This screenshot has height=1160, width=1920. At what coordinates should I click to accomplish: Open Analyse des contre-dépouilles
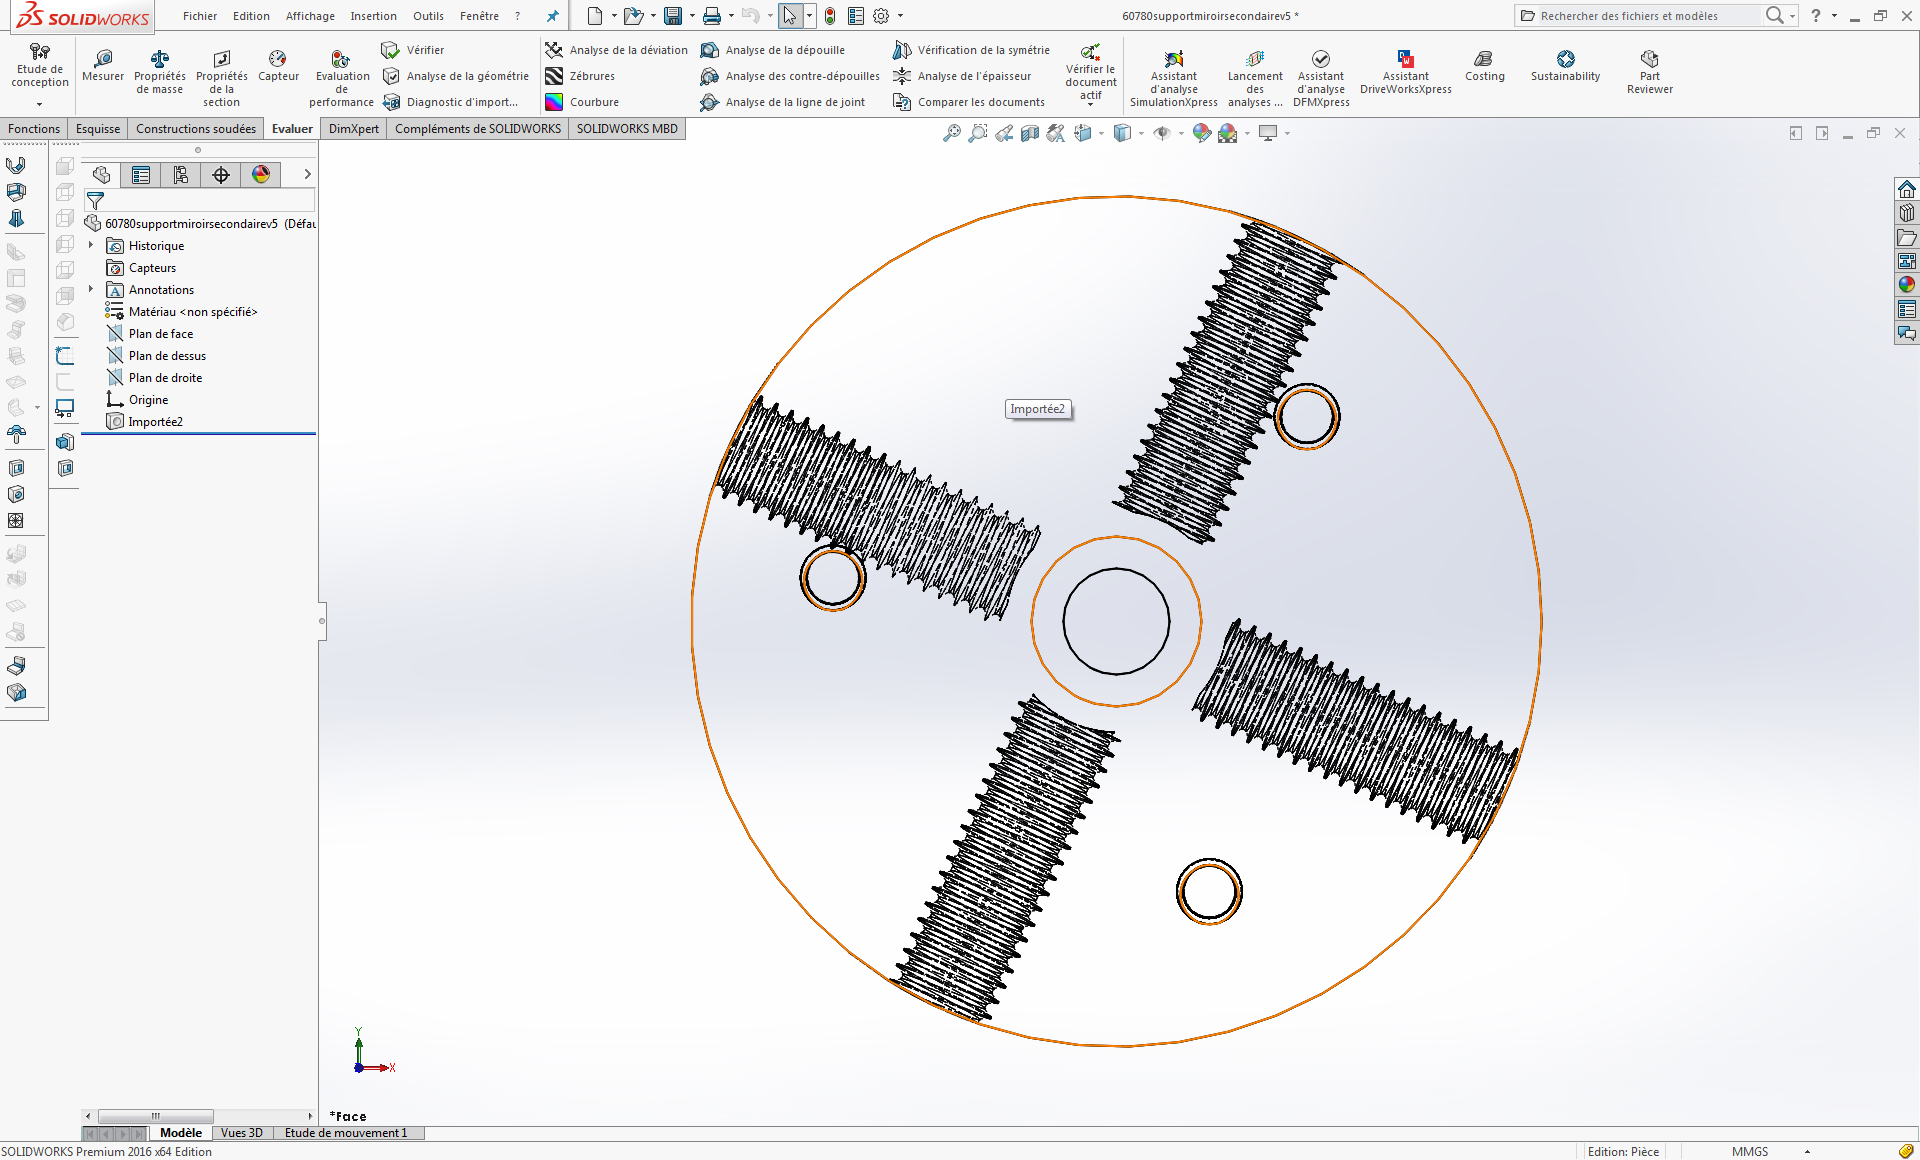[790, 76]
